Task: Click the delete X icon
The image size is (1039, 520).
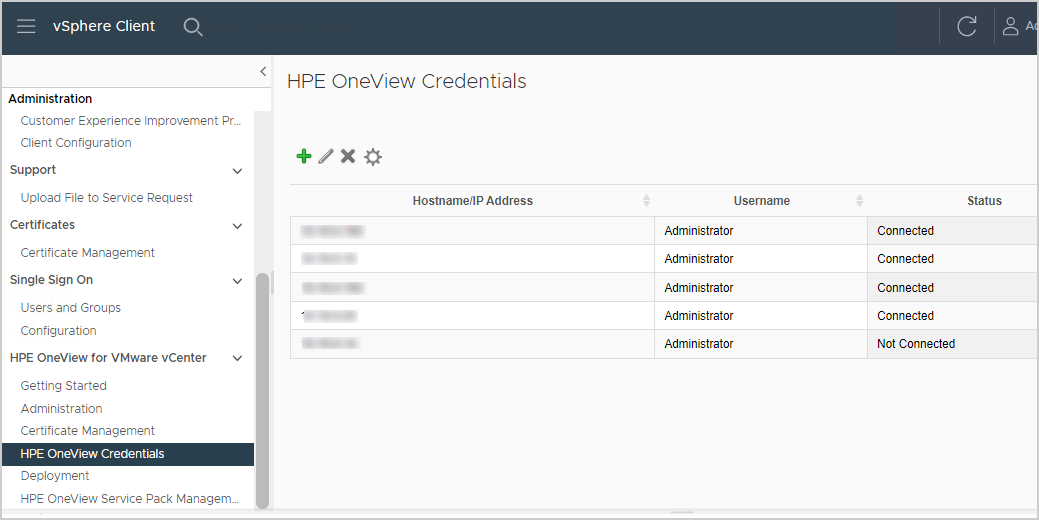Action: pos(348,156)
